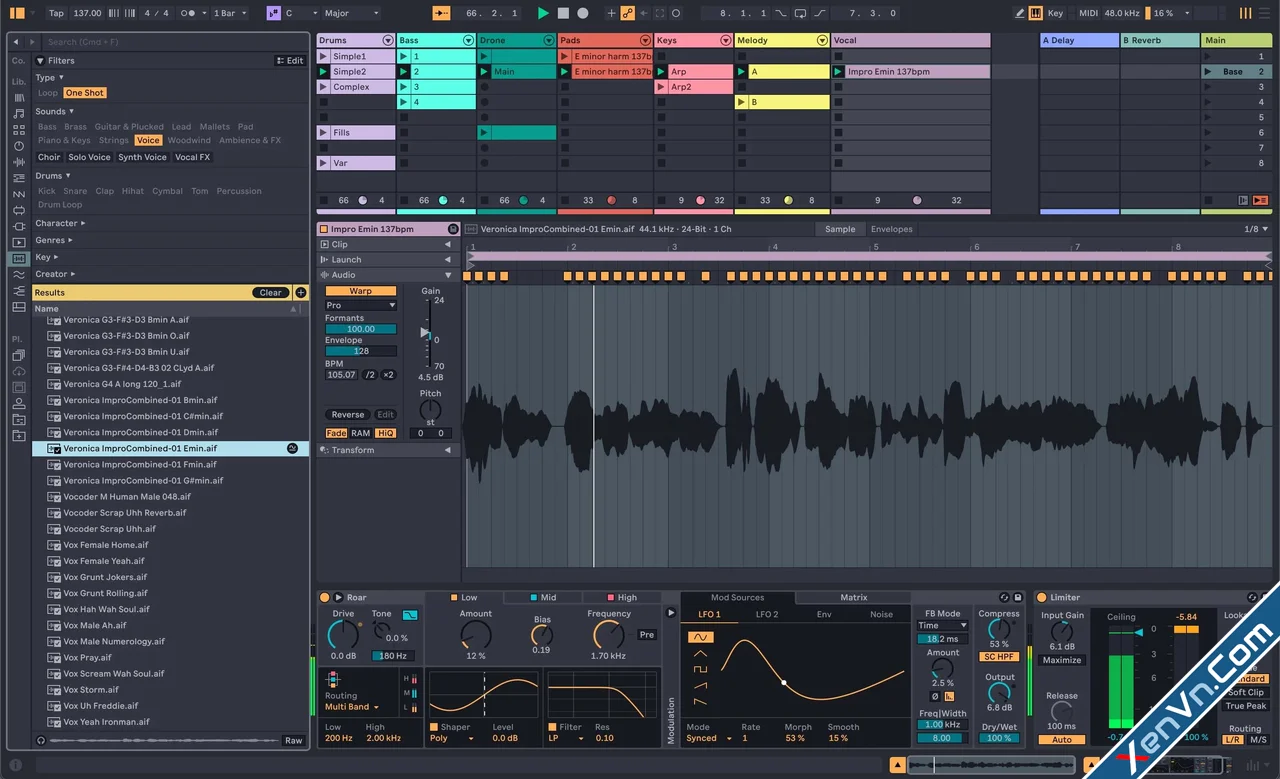
Task: Toggle the computer MIDI keyboard icon
Action: pos(1034,13)
